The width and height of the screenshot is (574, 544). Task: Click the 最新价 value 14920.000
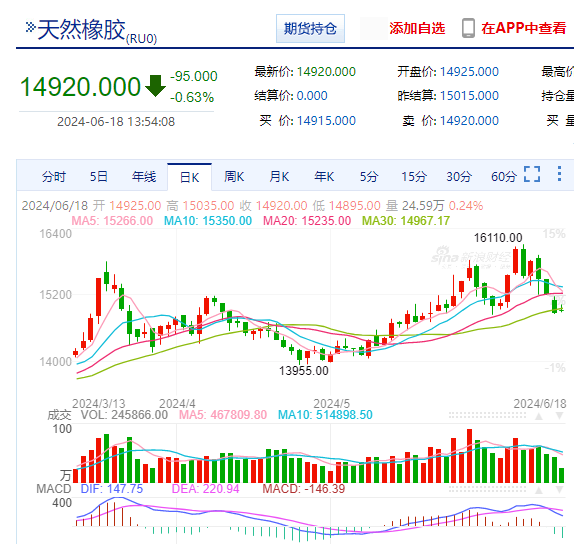(x=326, y=72)
